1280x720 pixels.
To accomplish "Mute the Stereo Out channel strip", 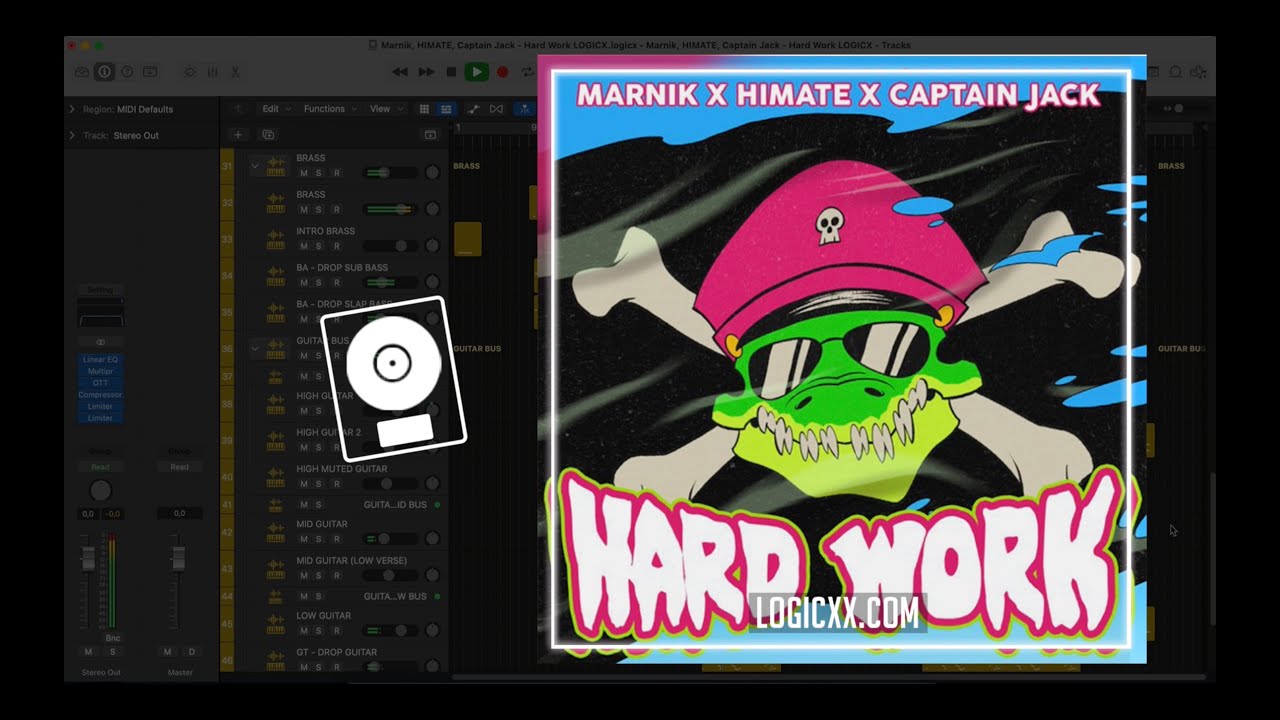I will point(88,652).
